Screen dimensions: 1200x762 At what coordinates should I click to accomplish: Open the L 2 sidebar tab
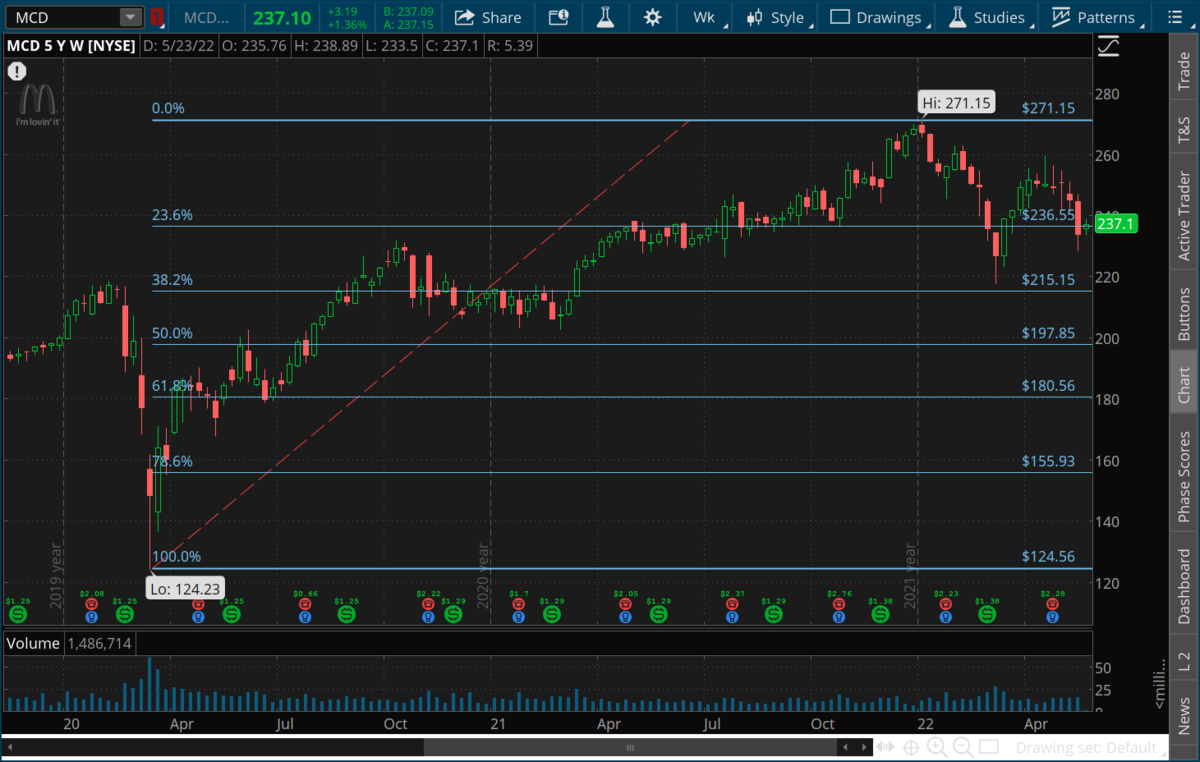click(1184, 660)
